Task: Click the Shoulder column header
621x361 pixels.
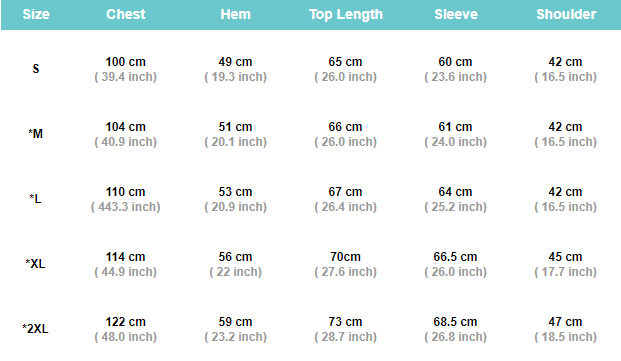Action: pyautogui.click(x=566, y=14)
